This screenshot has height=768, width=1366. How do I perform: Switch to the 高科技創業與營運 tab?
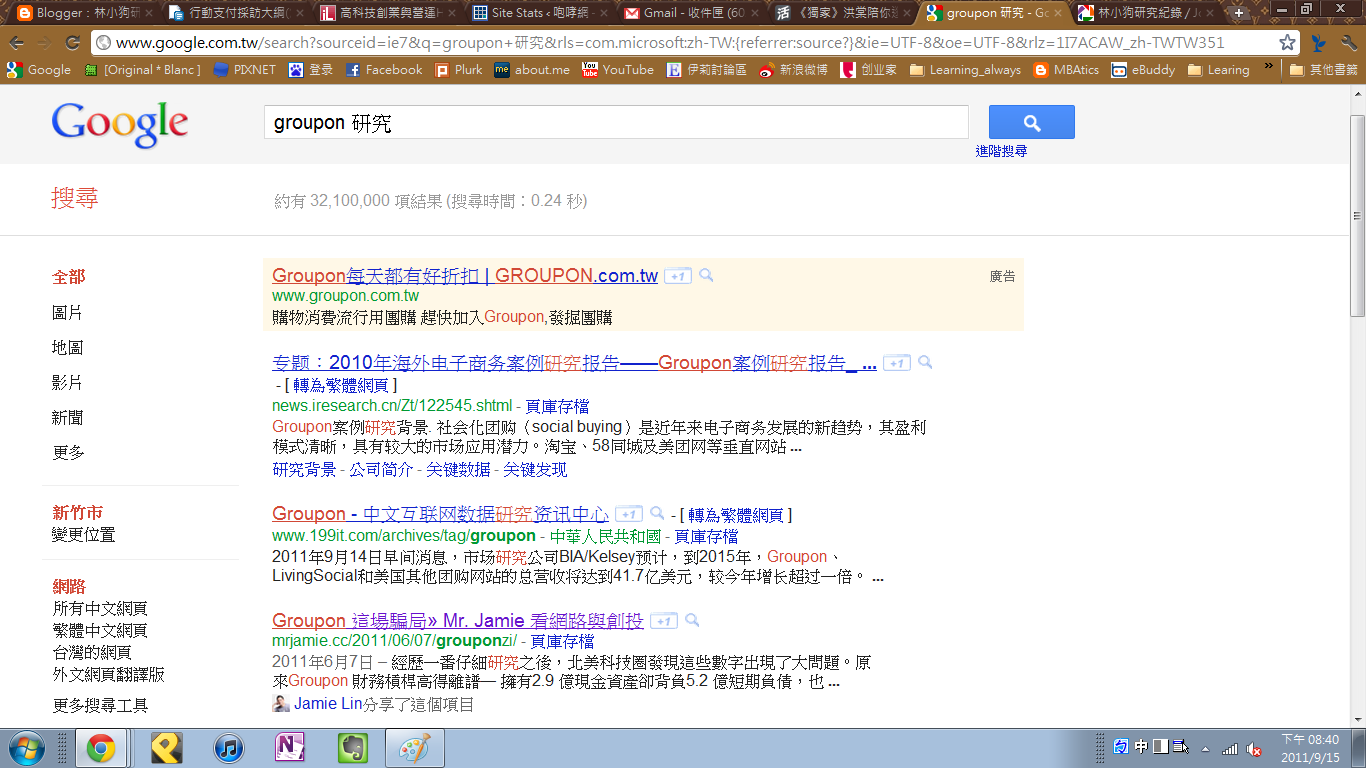click(x=386, y=13)
